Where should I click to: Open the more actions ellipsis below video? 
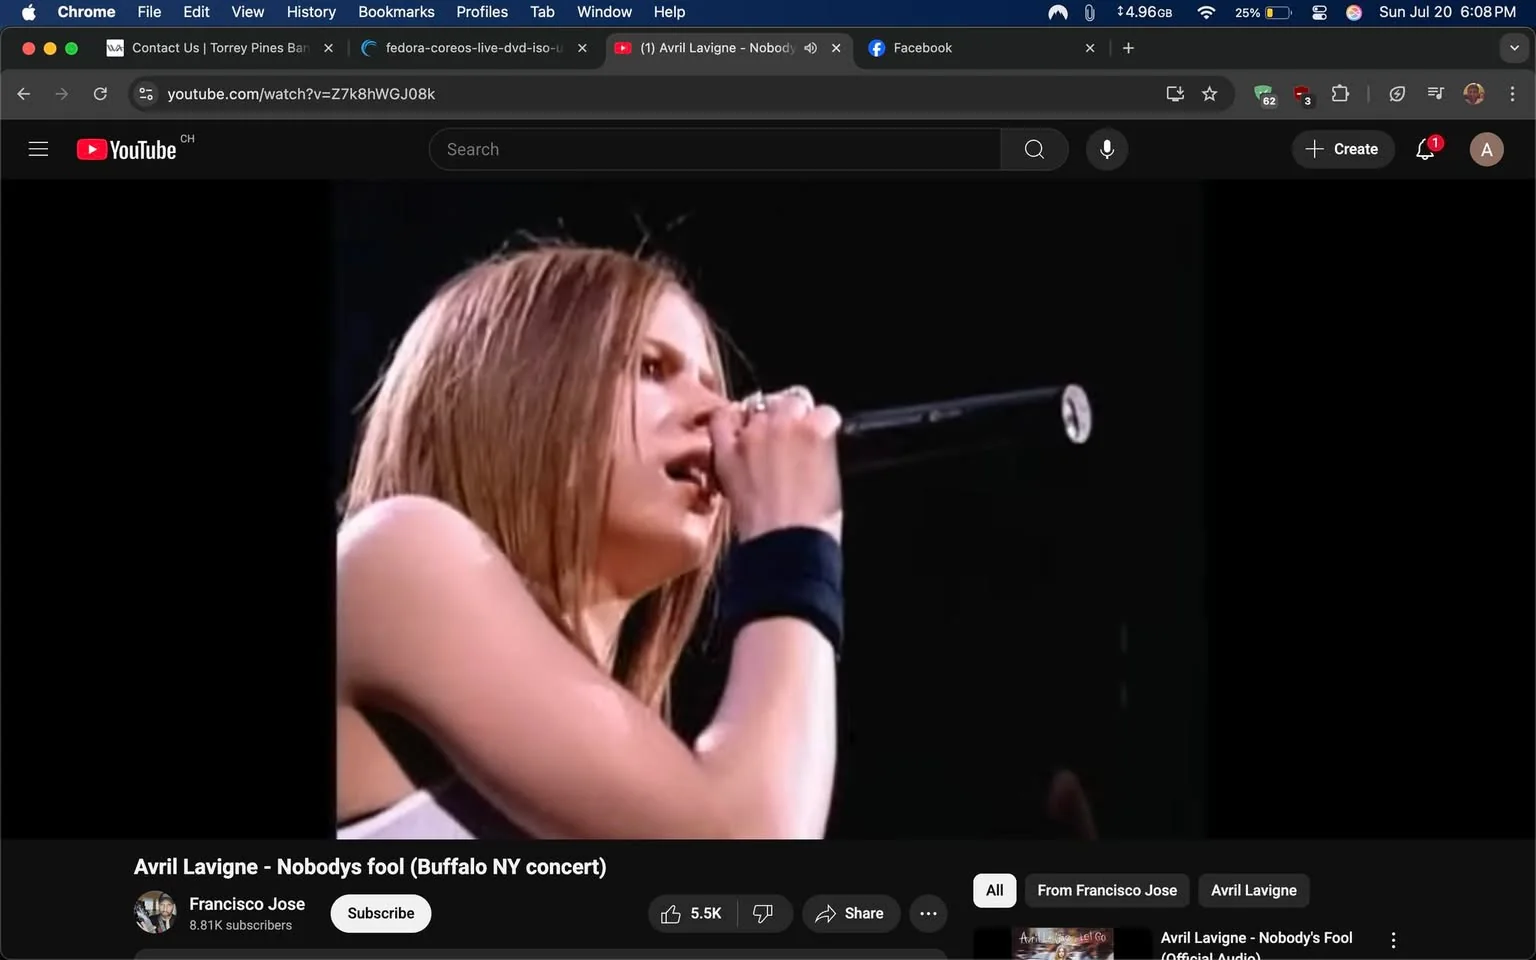pos(928,913)
